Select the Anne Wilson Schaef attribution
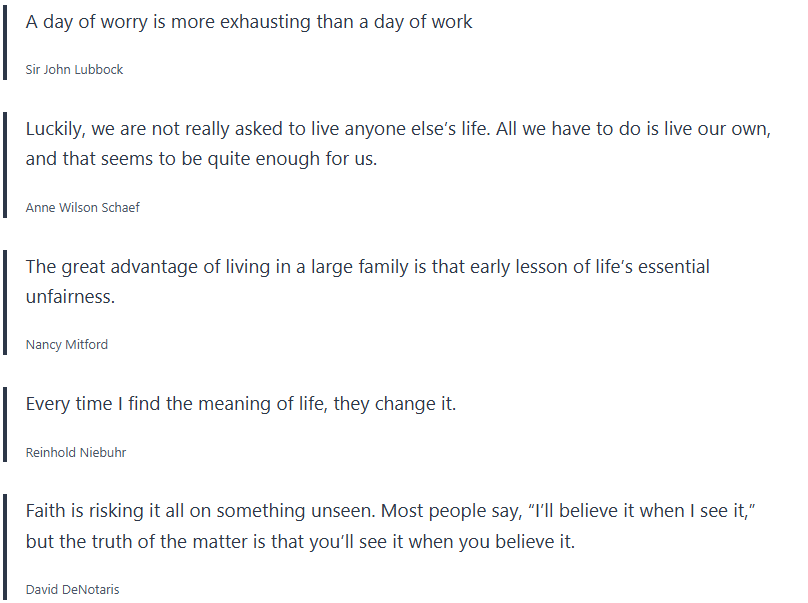808x603 pixels. [x=83, y=208]
